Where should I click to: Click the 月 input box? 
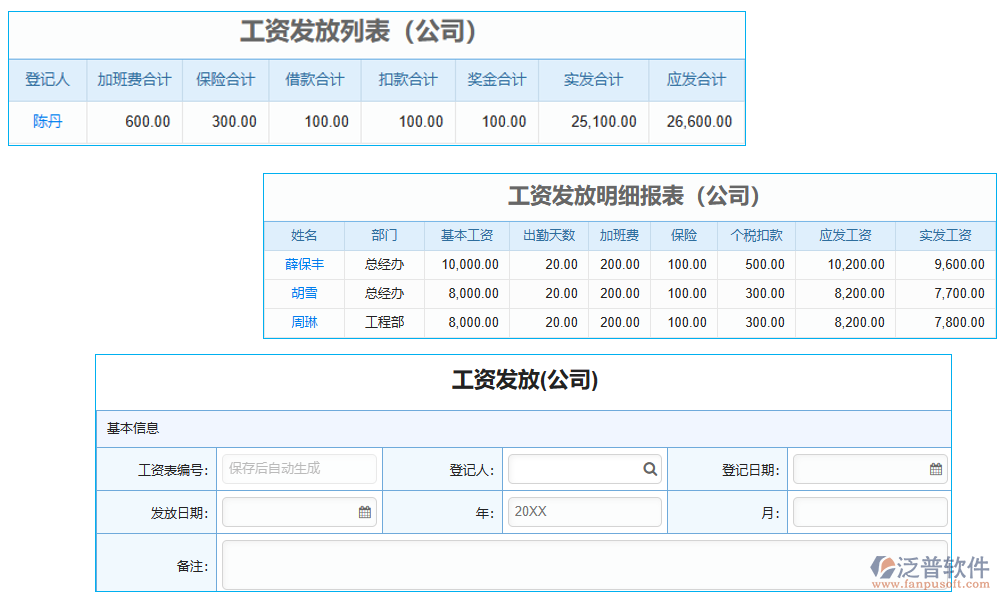pos(869,512)
